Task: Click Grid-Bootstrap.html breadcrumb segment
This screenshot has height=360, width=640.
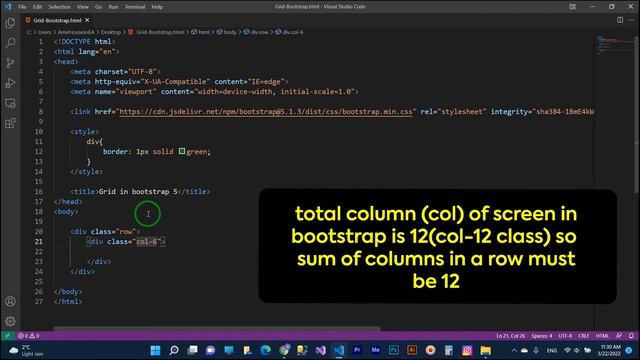Action: tap(160, 32)
